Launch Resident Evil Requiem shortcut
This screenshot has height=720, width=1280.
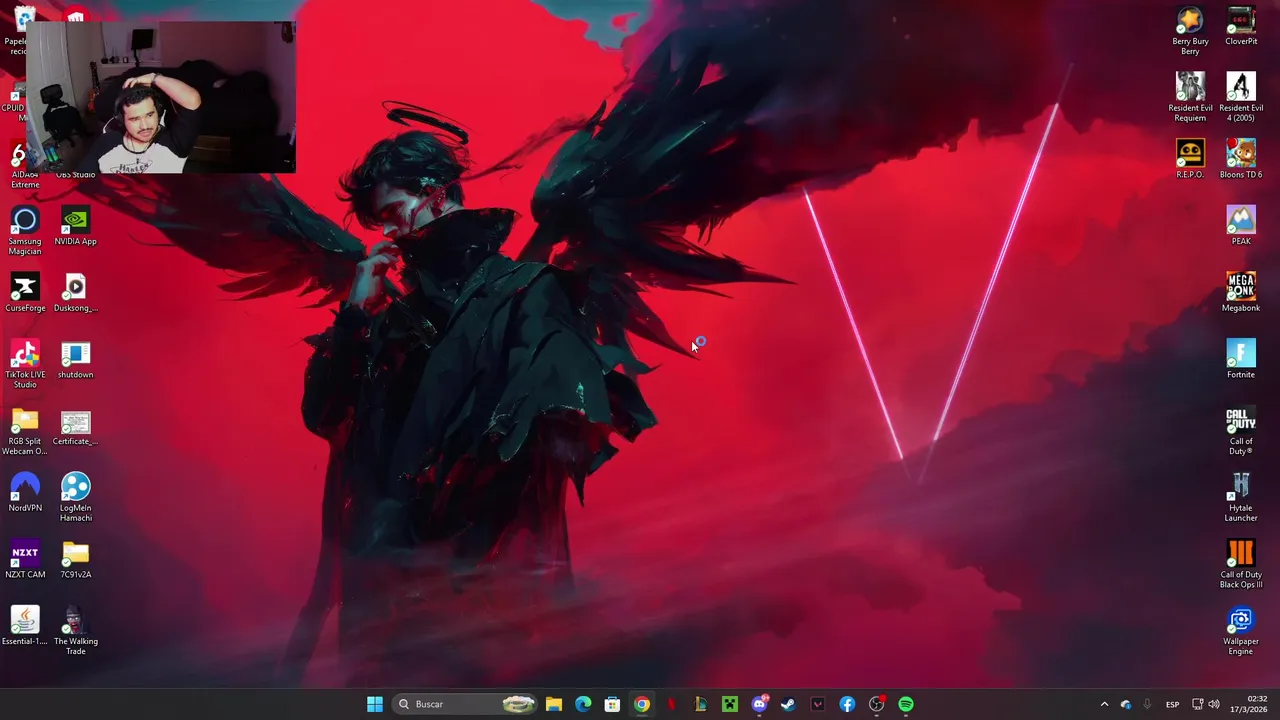(1190, 98)
